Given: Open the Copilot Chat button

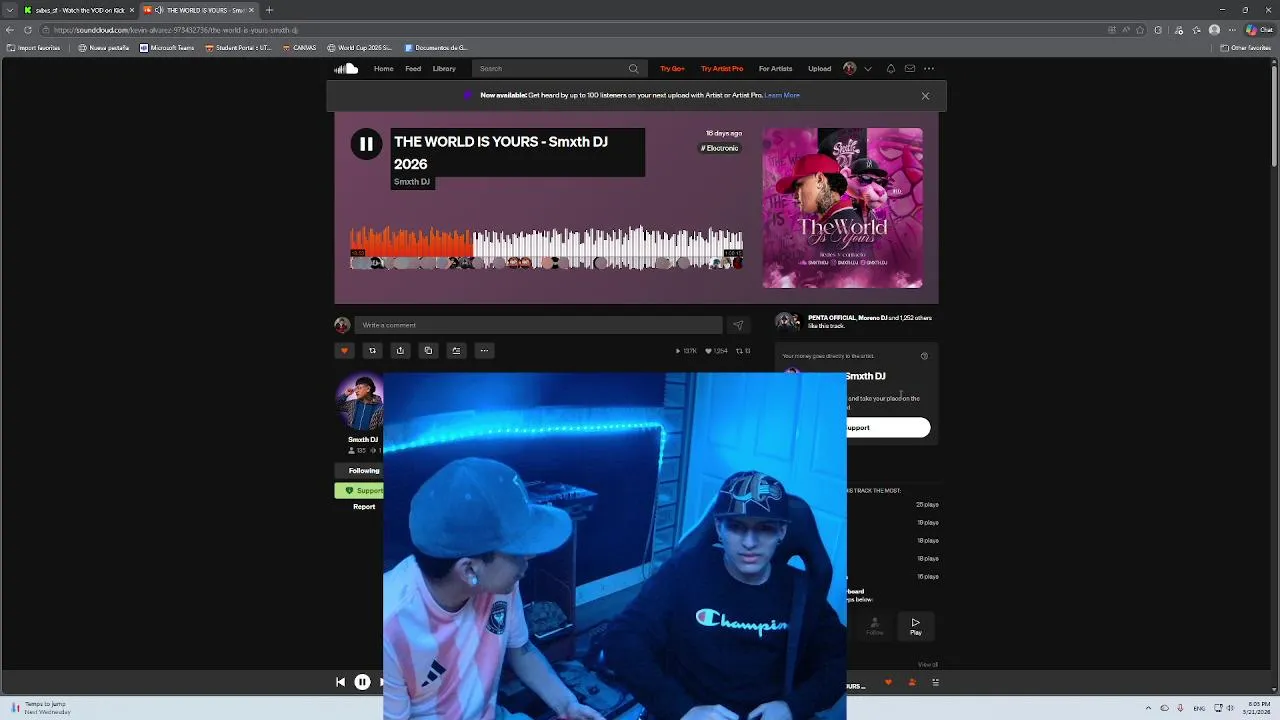Looking at the screenshot, I should pyautogui.click(x=1259, y=30).
